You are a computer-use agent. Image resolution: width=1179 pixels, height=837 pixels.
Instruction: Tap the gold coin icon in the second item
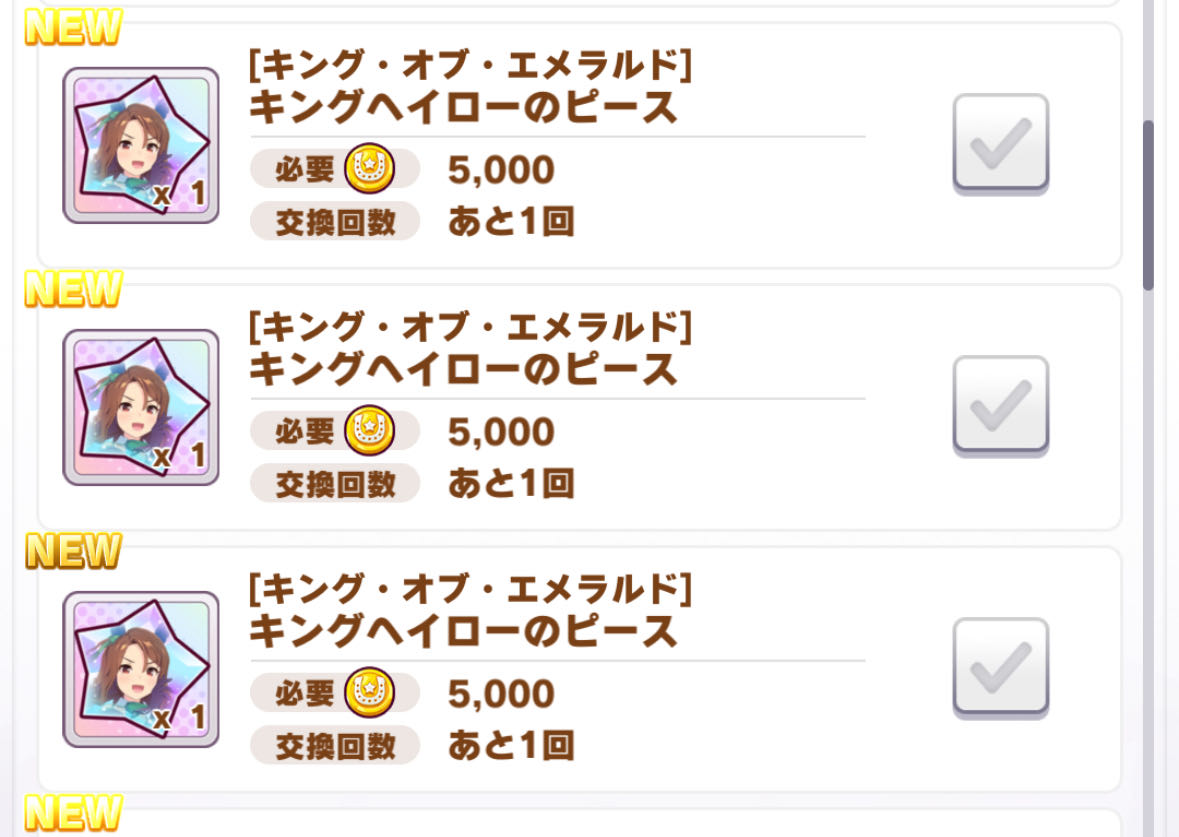tap(370, 431)
